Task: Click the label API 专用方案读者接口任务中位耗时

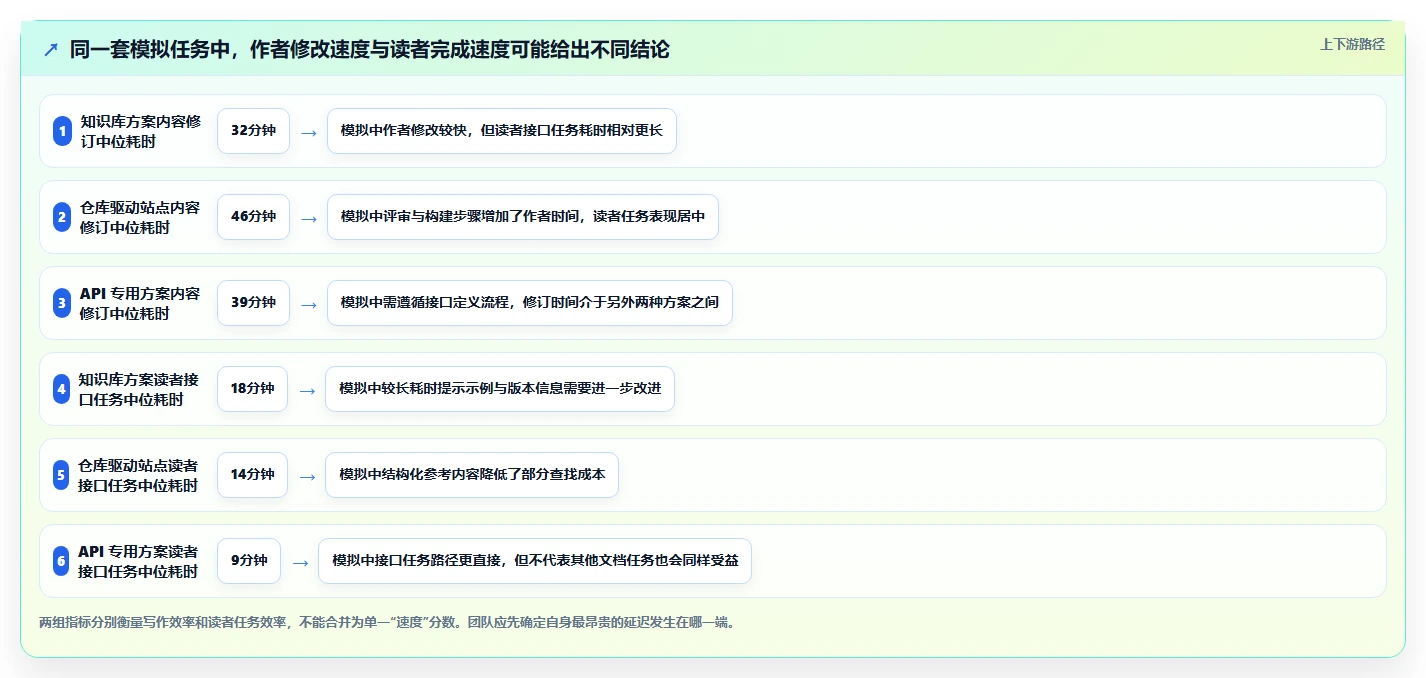Action: [x=139, y=561]
